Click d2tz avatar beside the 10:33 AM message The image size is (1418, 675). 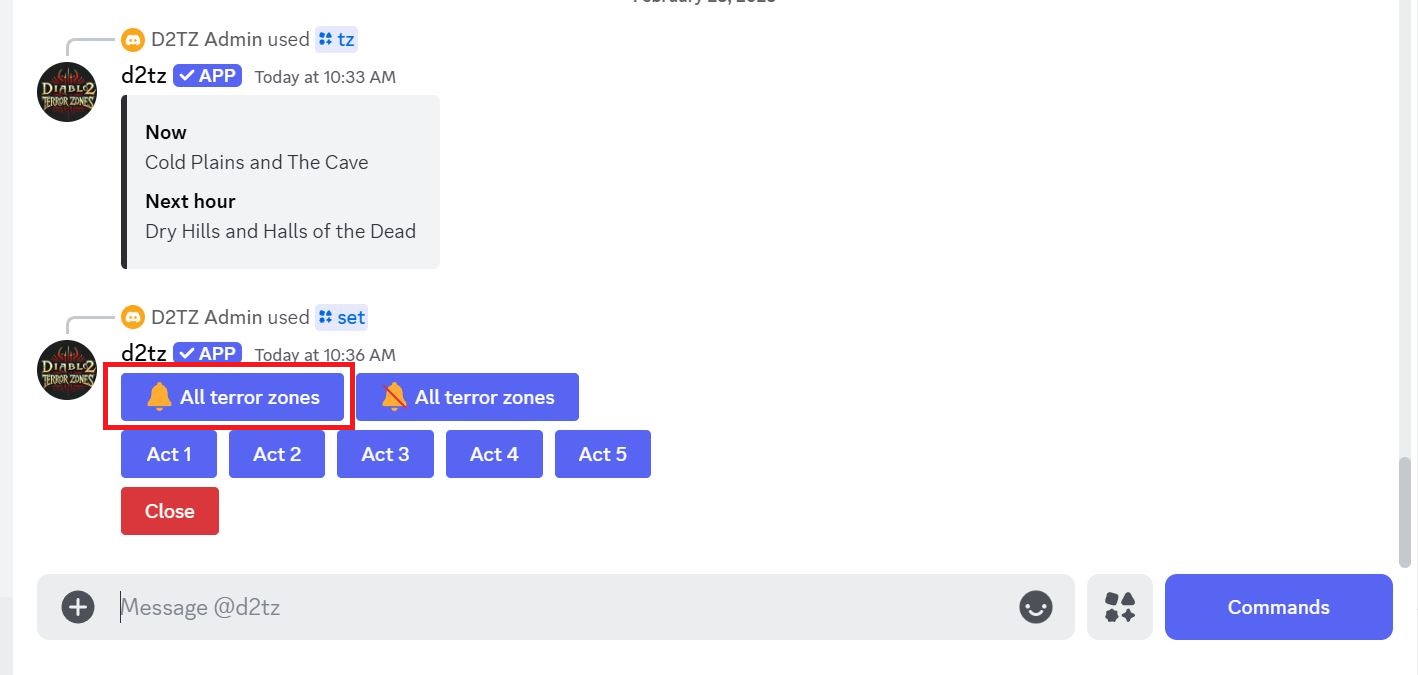pyautogui.click(x=67, y=92)
